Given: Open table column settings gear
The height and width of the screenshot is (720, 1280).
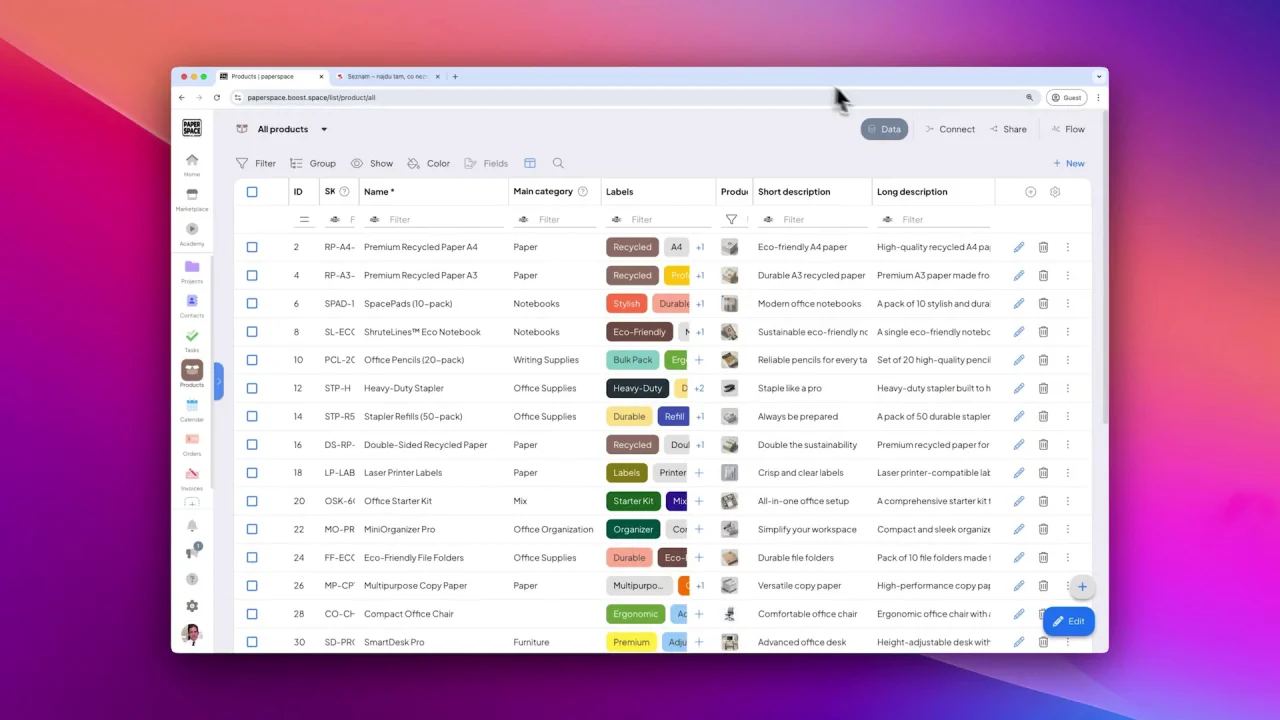Looking at the screenshot, I should click(x=1055, y=192).
